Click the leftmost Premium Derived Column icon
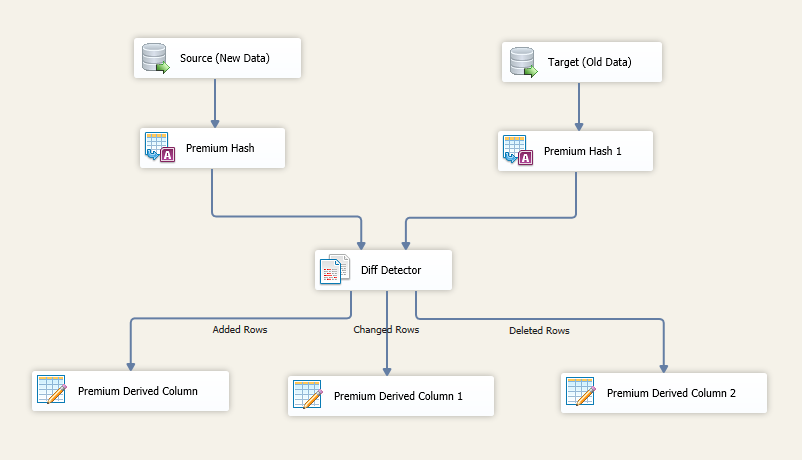802x460 pixels. pyautogui.click(x=51, y=391)
